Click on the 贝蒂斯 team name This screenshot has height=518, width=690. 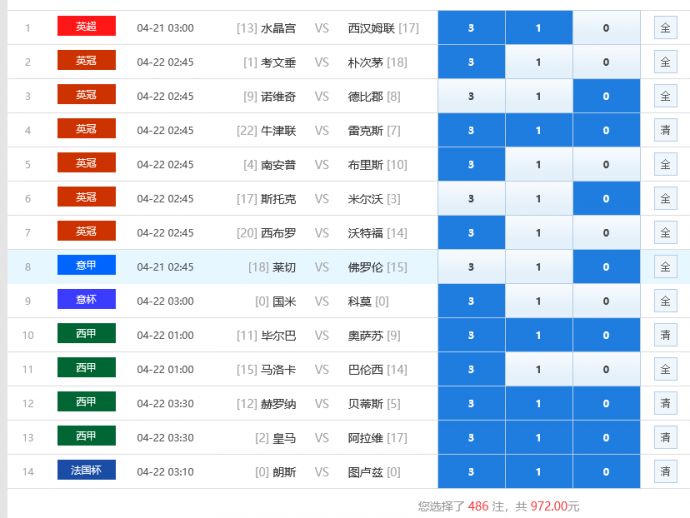(364, 403)
